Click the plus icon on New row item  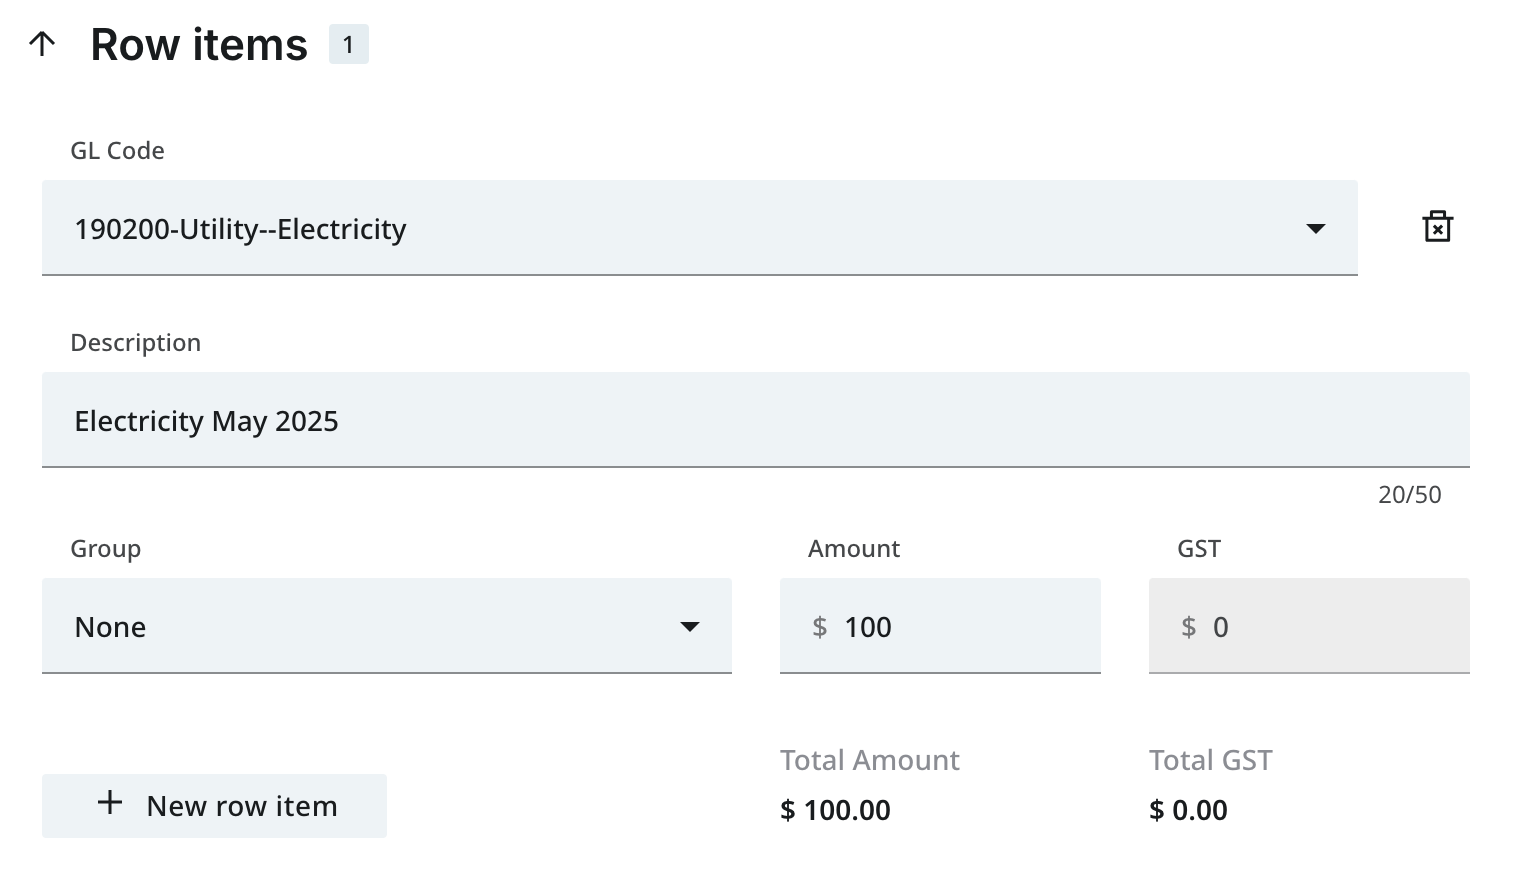click(x=110, y=803)
